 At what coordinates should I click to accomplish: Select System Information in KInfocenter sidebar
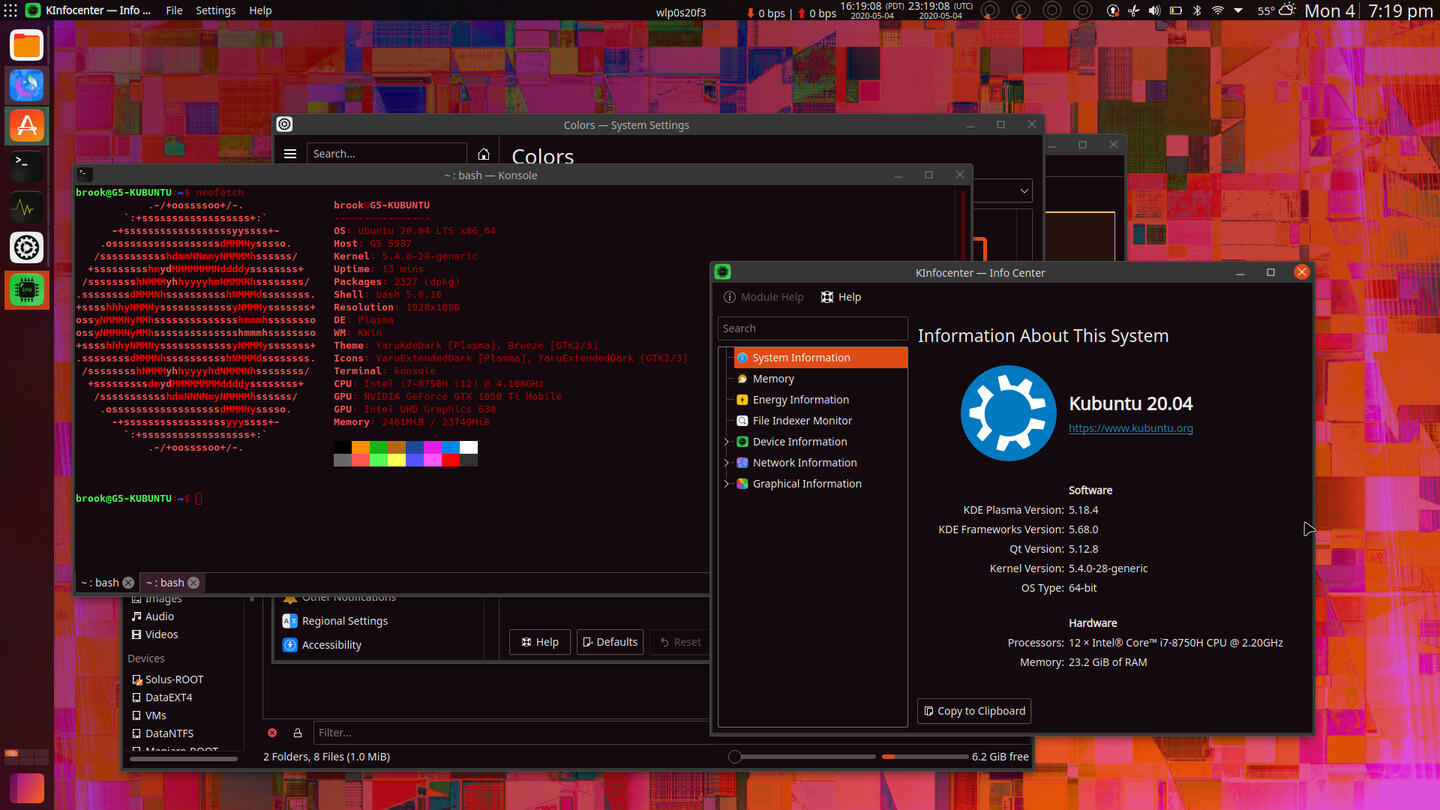[820, 358]
